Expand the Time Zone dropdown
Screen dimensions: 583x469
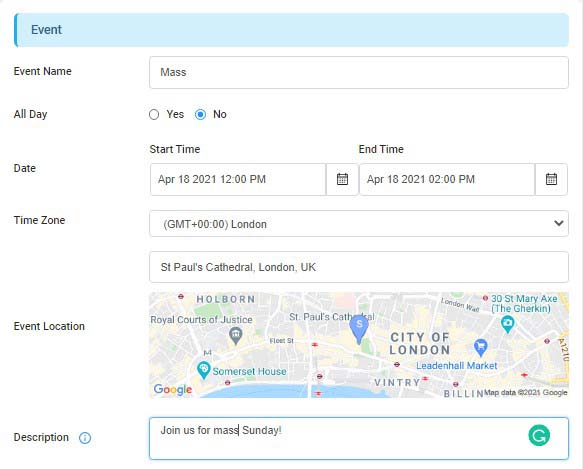point(359,224)
